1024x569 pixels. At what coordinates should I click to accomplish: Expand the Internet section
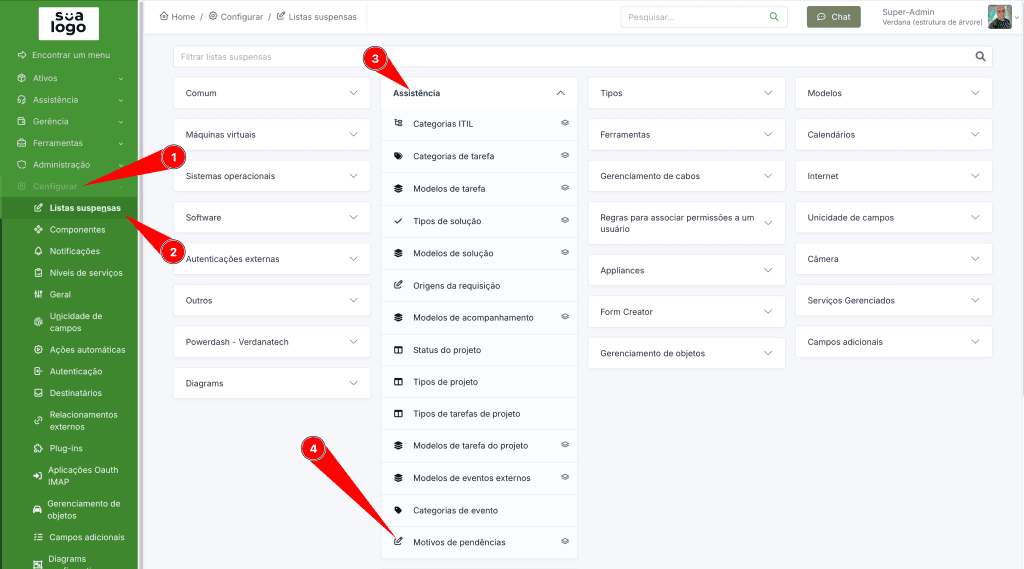pyautogui.click(x=893, y=176)
